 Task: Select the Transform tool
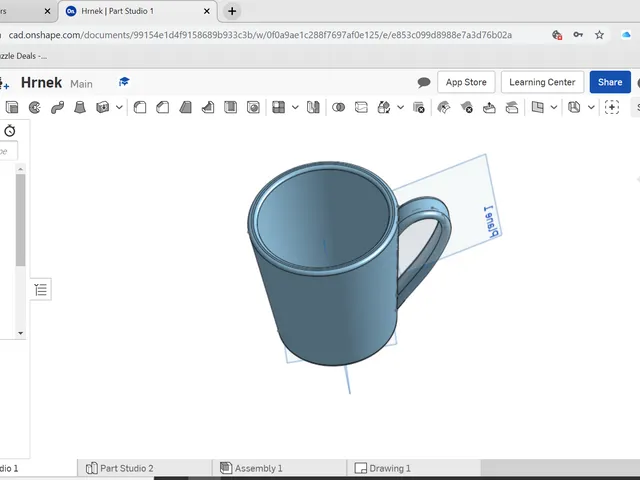click(x=384, y=107)
